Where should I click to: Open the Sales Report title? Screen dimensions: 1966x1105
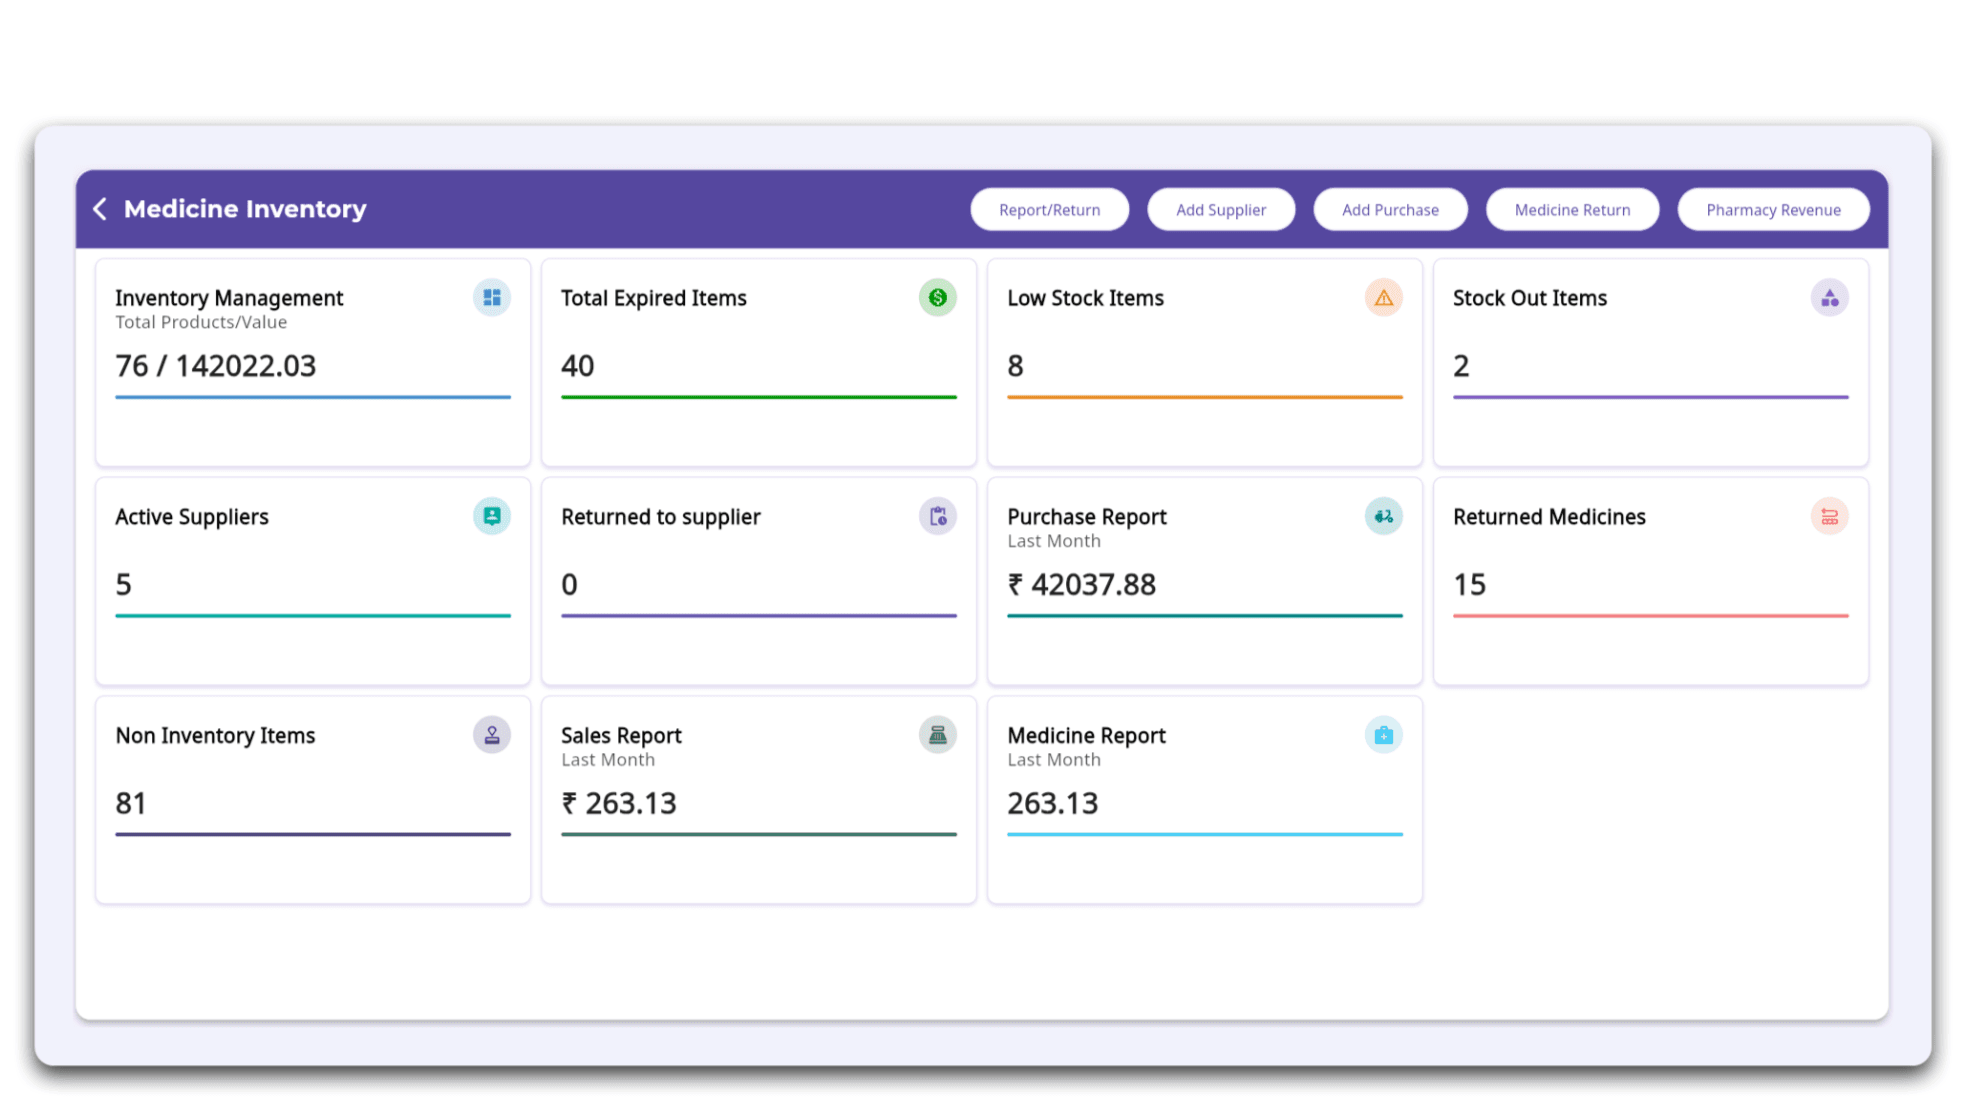(621, 735)
